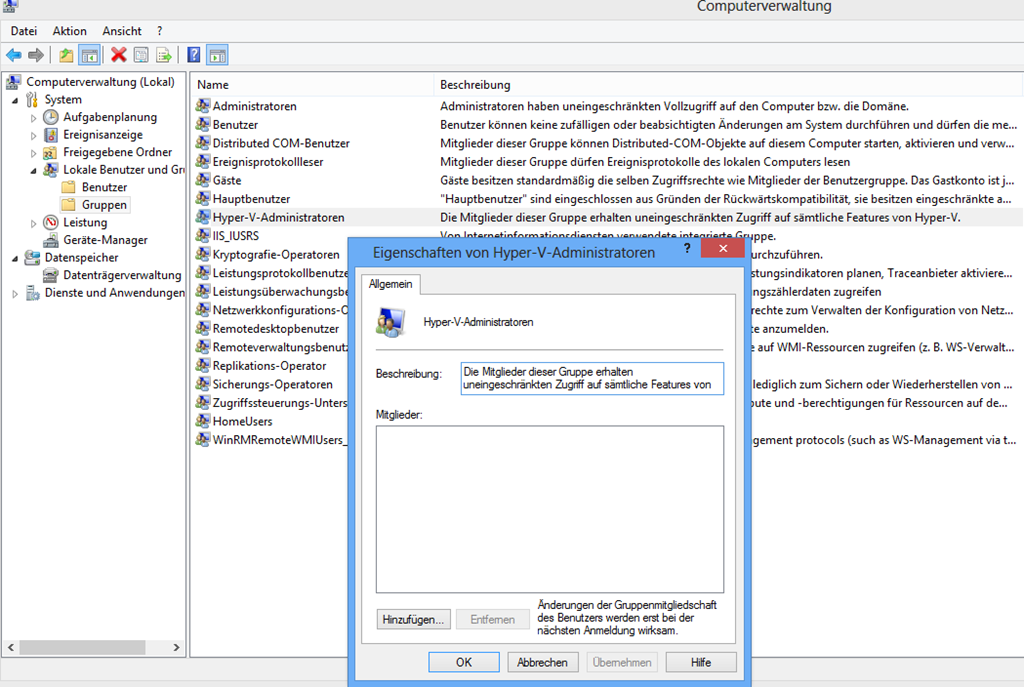The image size is (1024, 687).
Task: Click the blue Back arrow in toolbar
Action: click(x=14, y=56)
